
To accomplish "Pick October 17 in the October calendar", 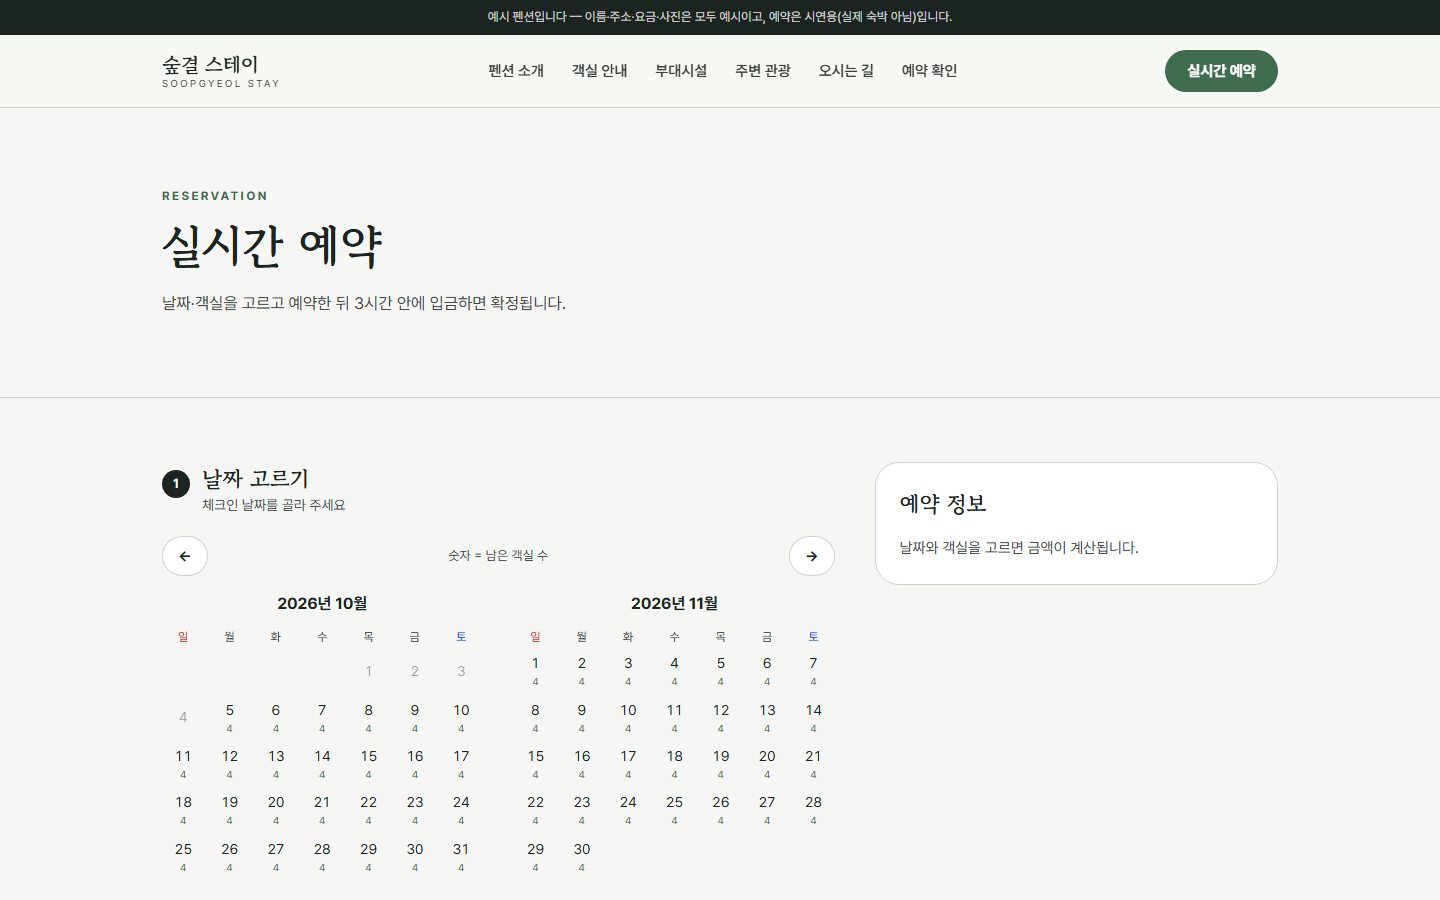I will click(x=461, y=763).
